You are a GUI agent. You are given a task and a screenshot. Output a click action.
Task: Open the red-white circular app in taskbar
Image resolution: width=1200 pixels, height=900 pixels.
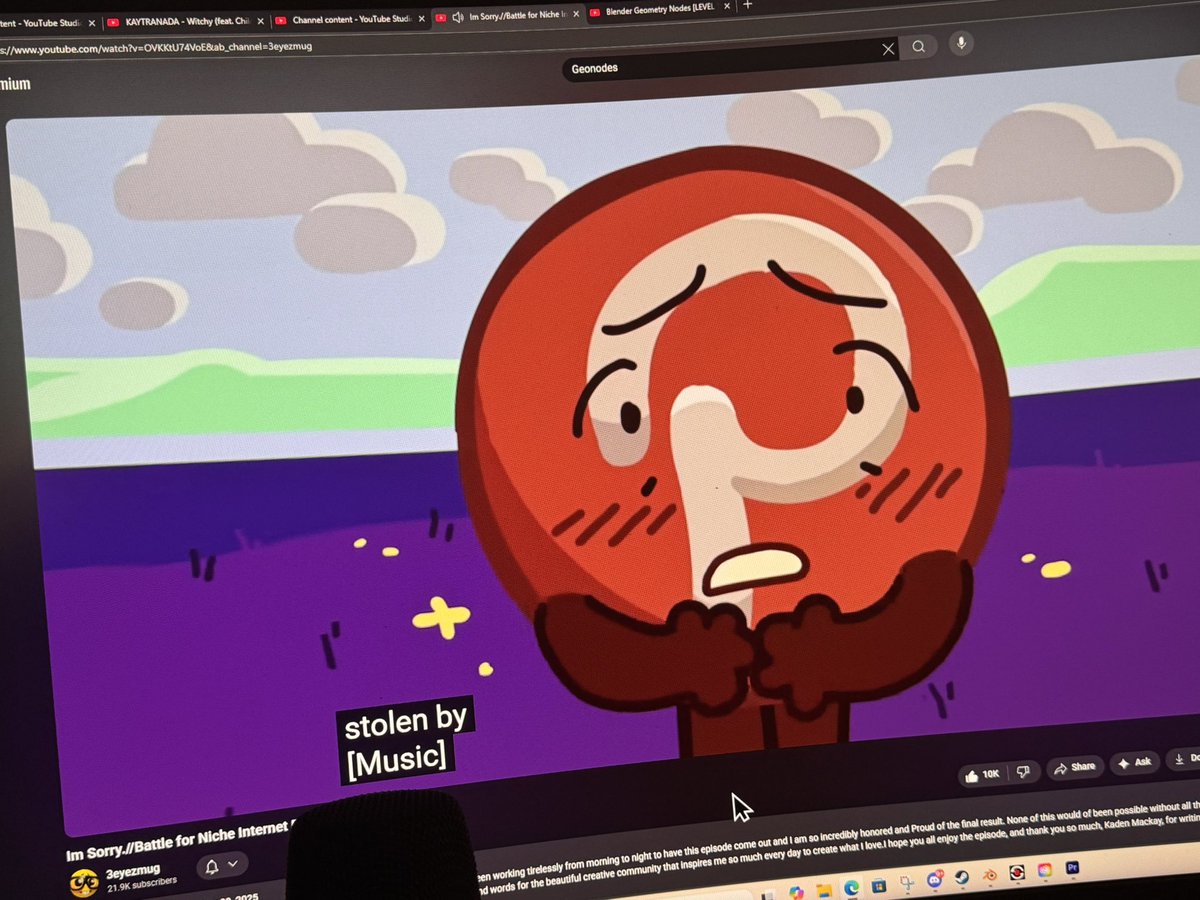click(x=1017, y=872)
